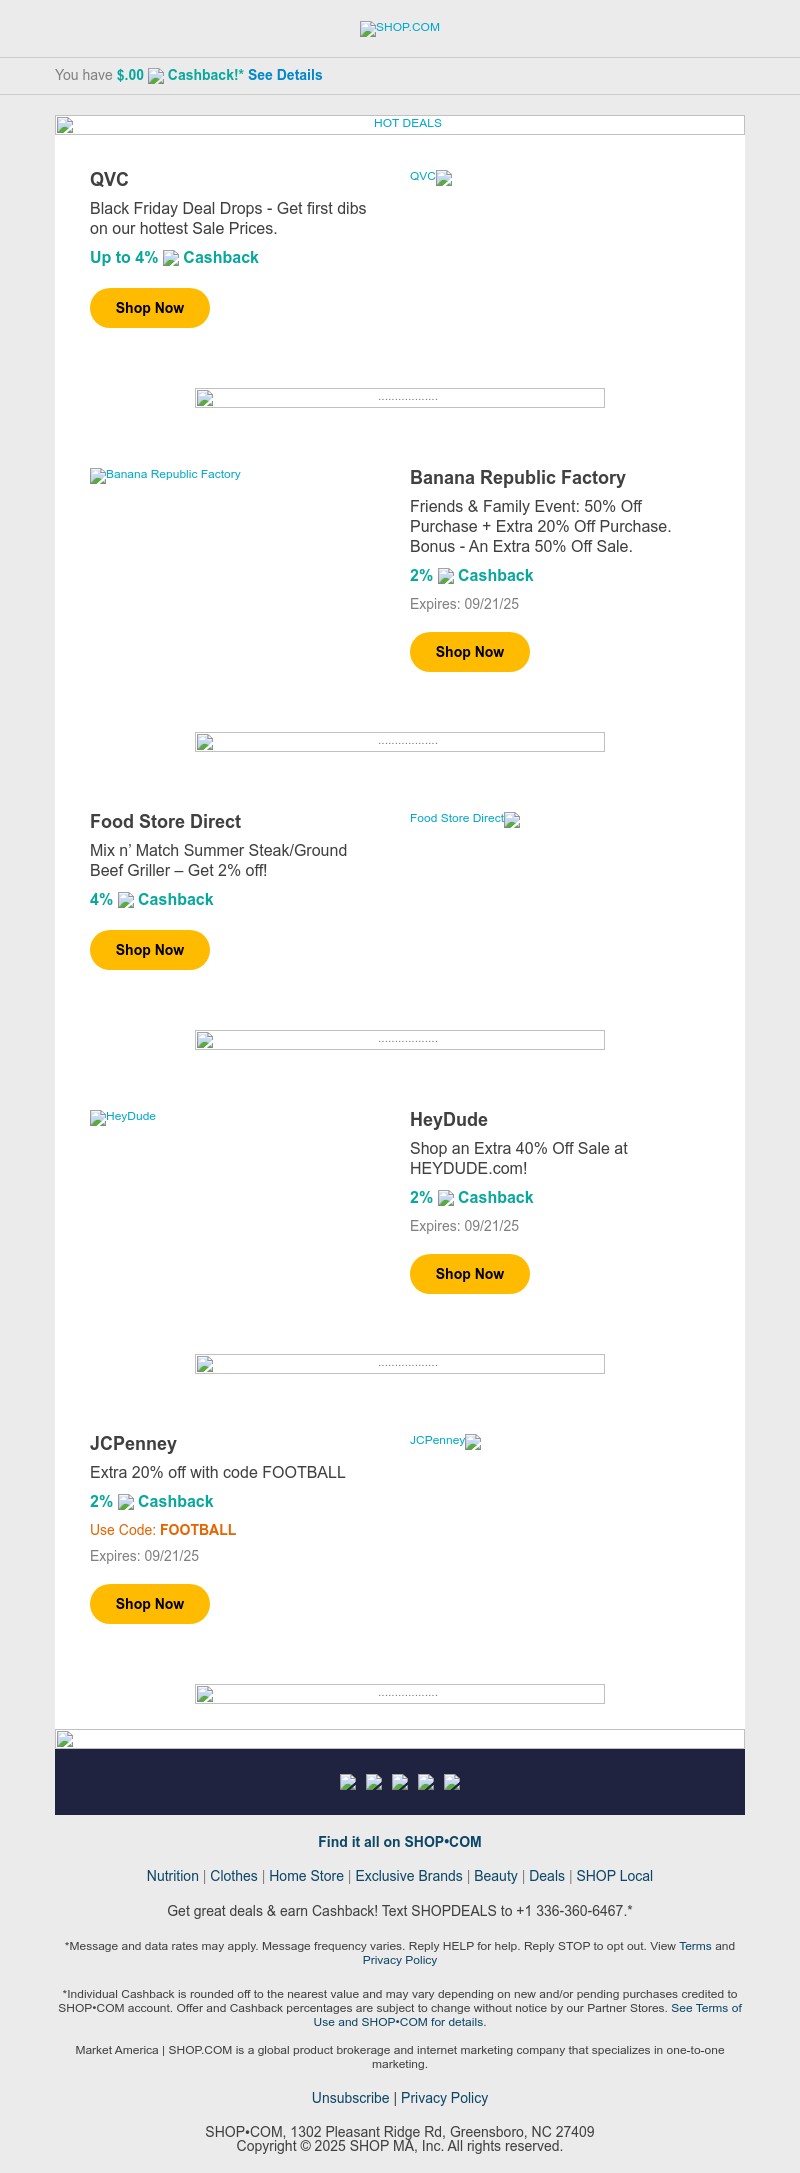This screenshot has width=800, height=2173.
Task: Click Shop Now under the QVC deal
Action: 149,308
